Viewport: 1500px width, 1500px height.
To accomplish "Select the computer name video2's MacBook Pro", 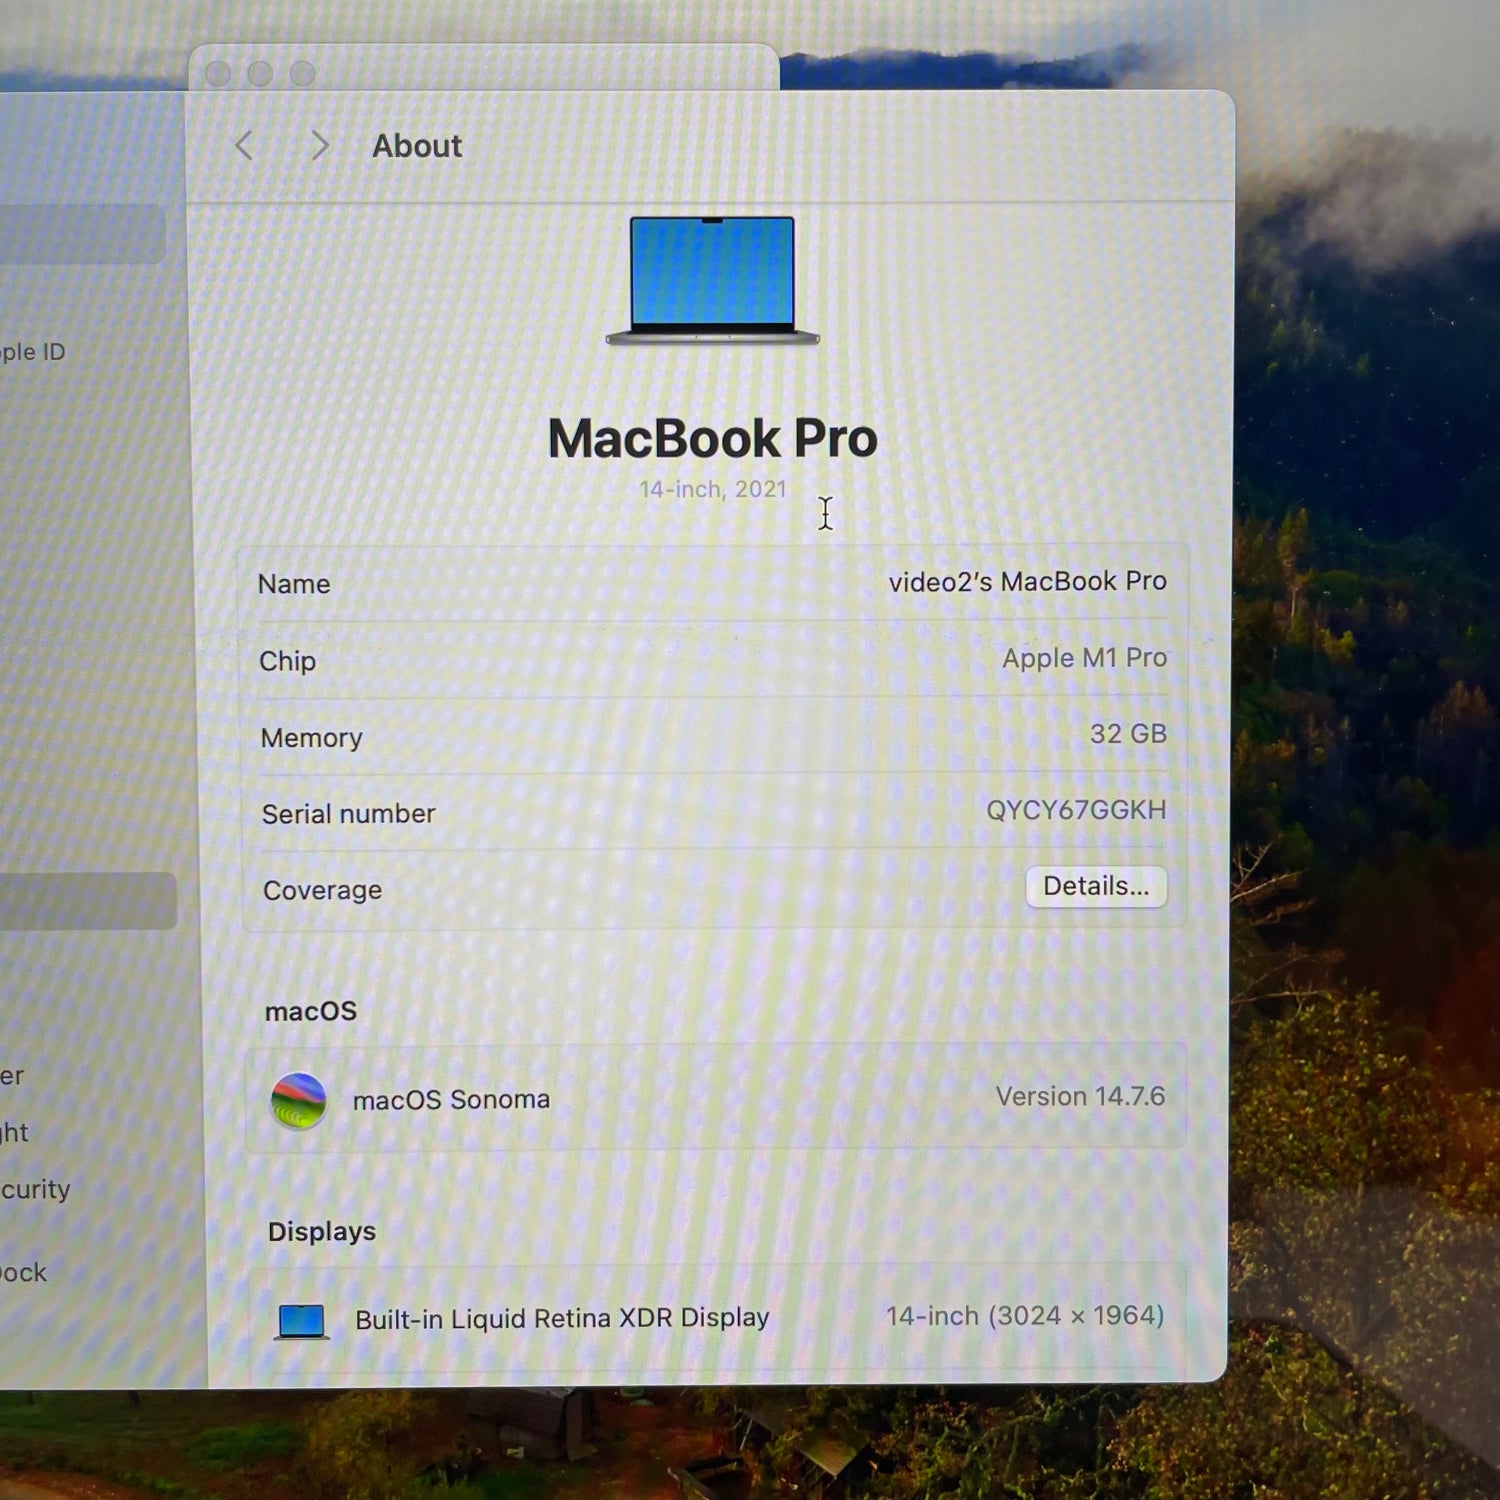I will [x=1027, y=582].
